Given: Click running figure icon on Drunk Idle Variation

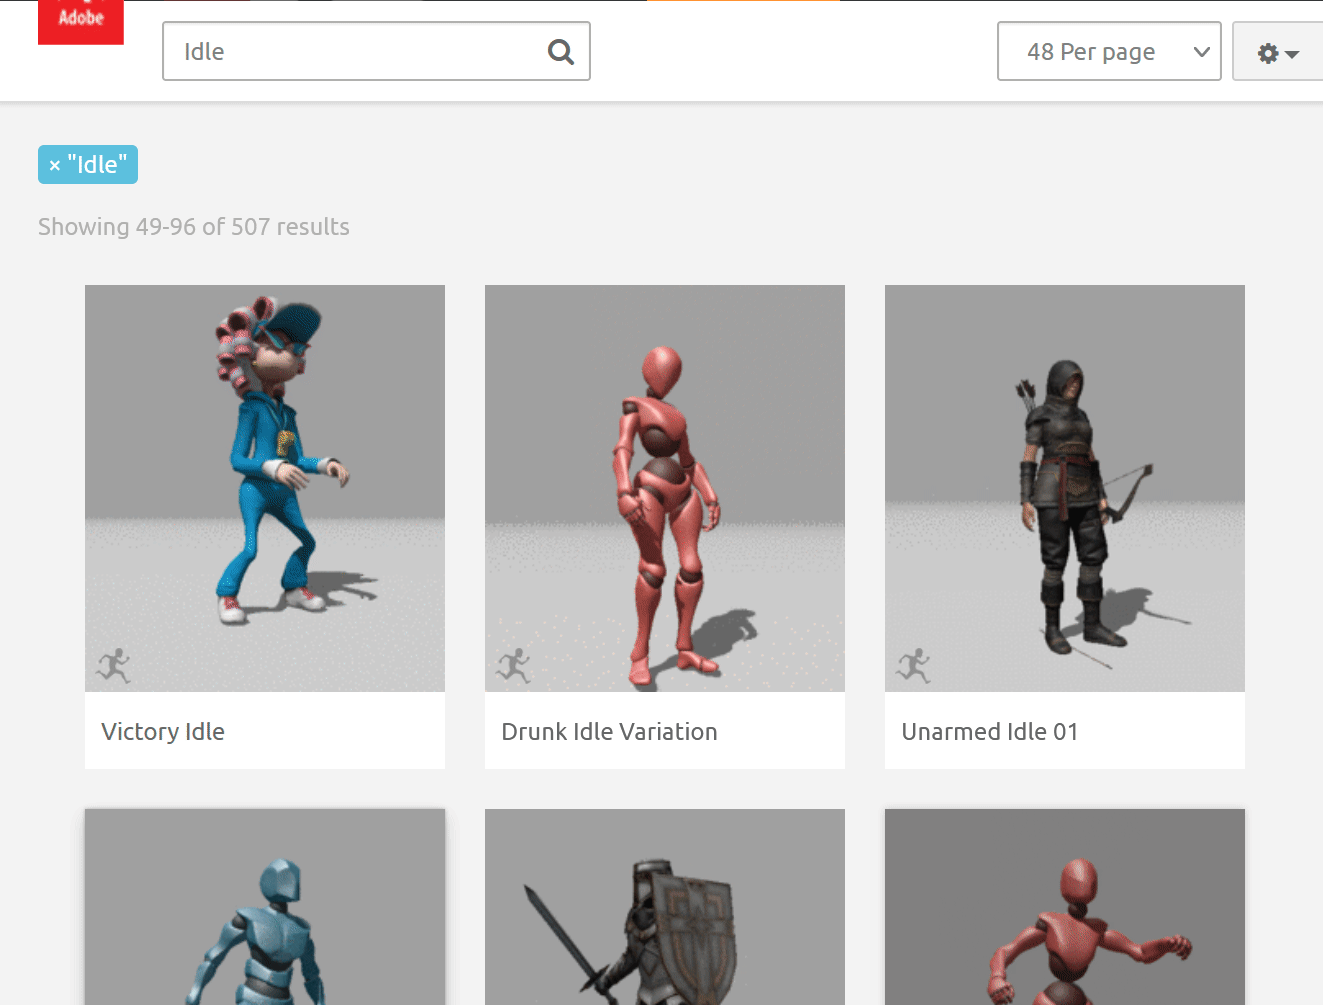Looking at the screenshot, I should pos(513,665).
